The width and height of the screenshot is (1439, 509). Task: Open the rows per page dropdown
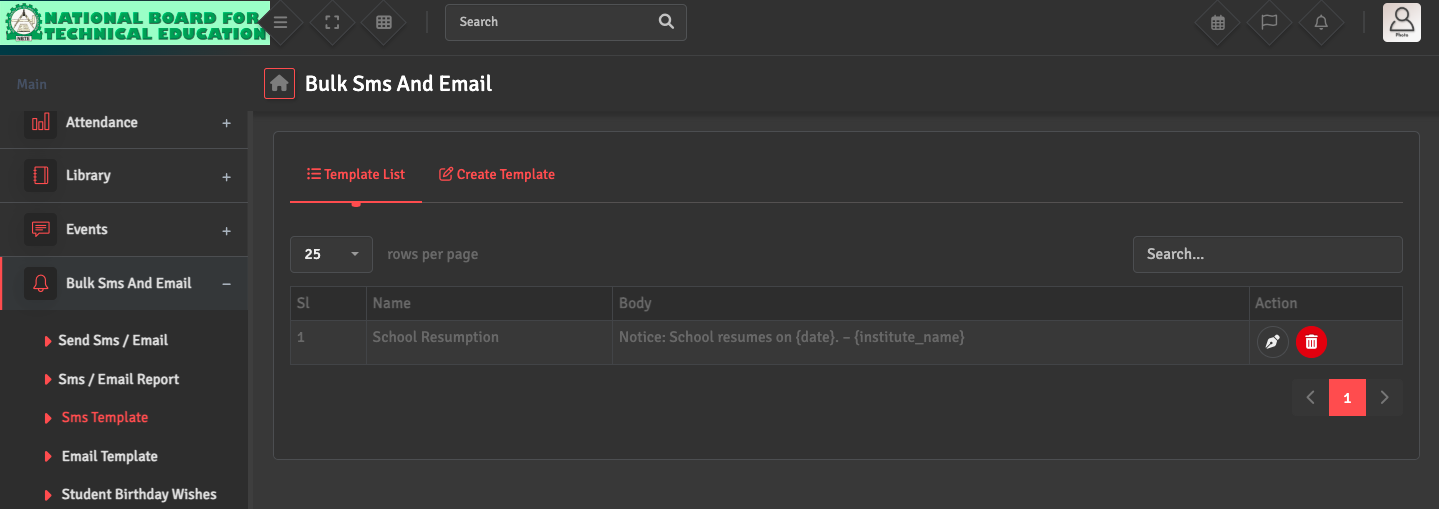coord(331,254)
